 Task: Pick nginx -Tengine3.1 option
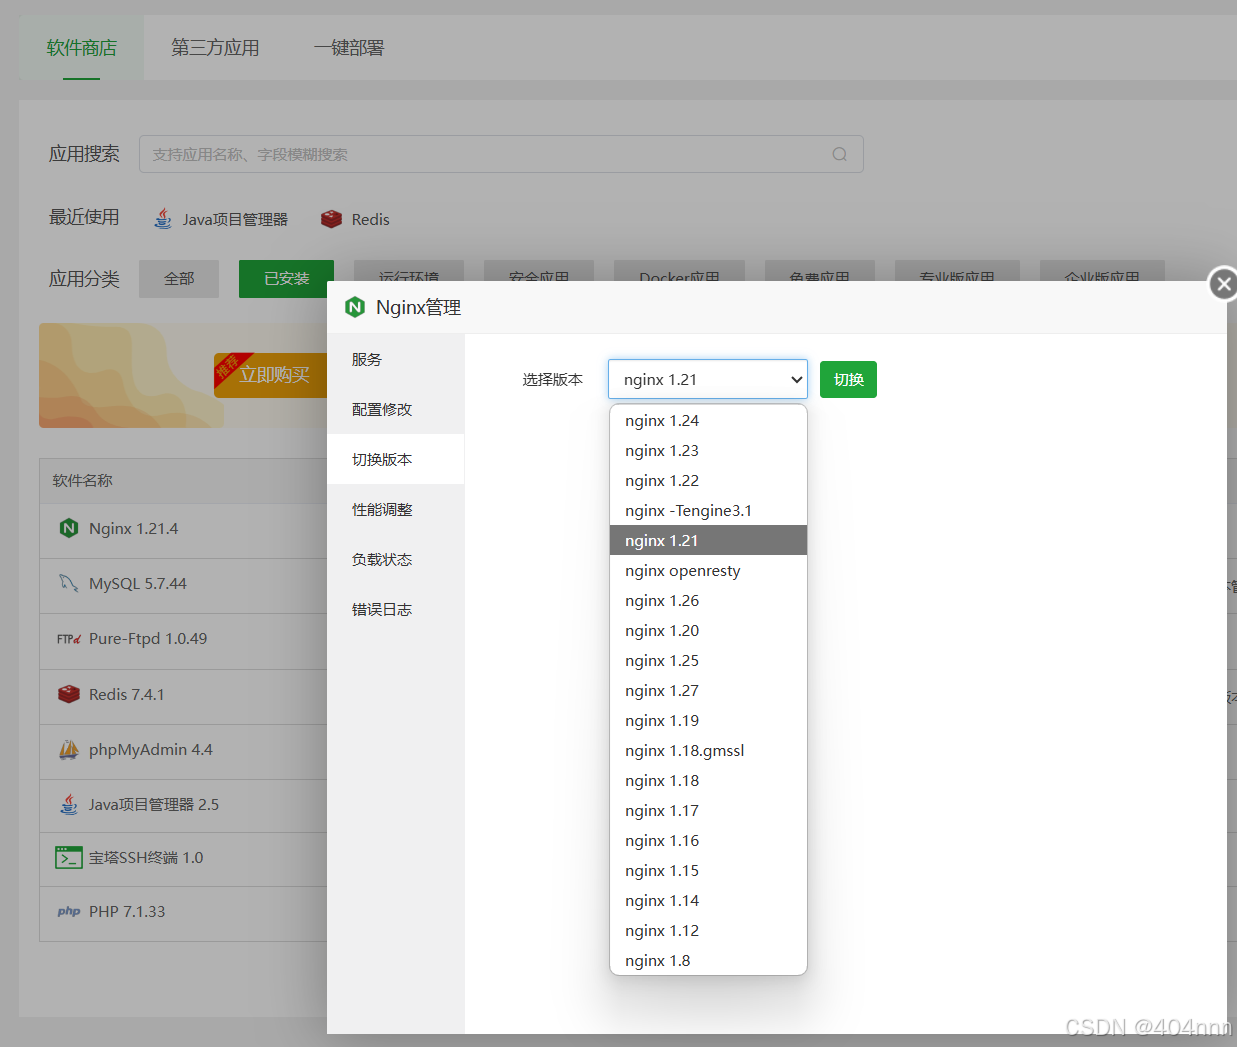[x=708, y=510]
